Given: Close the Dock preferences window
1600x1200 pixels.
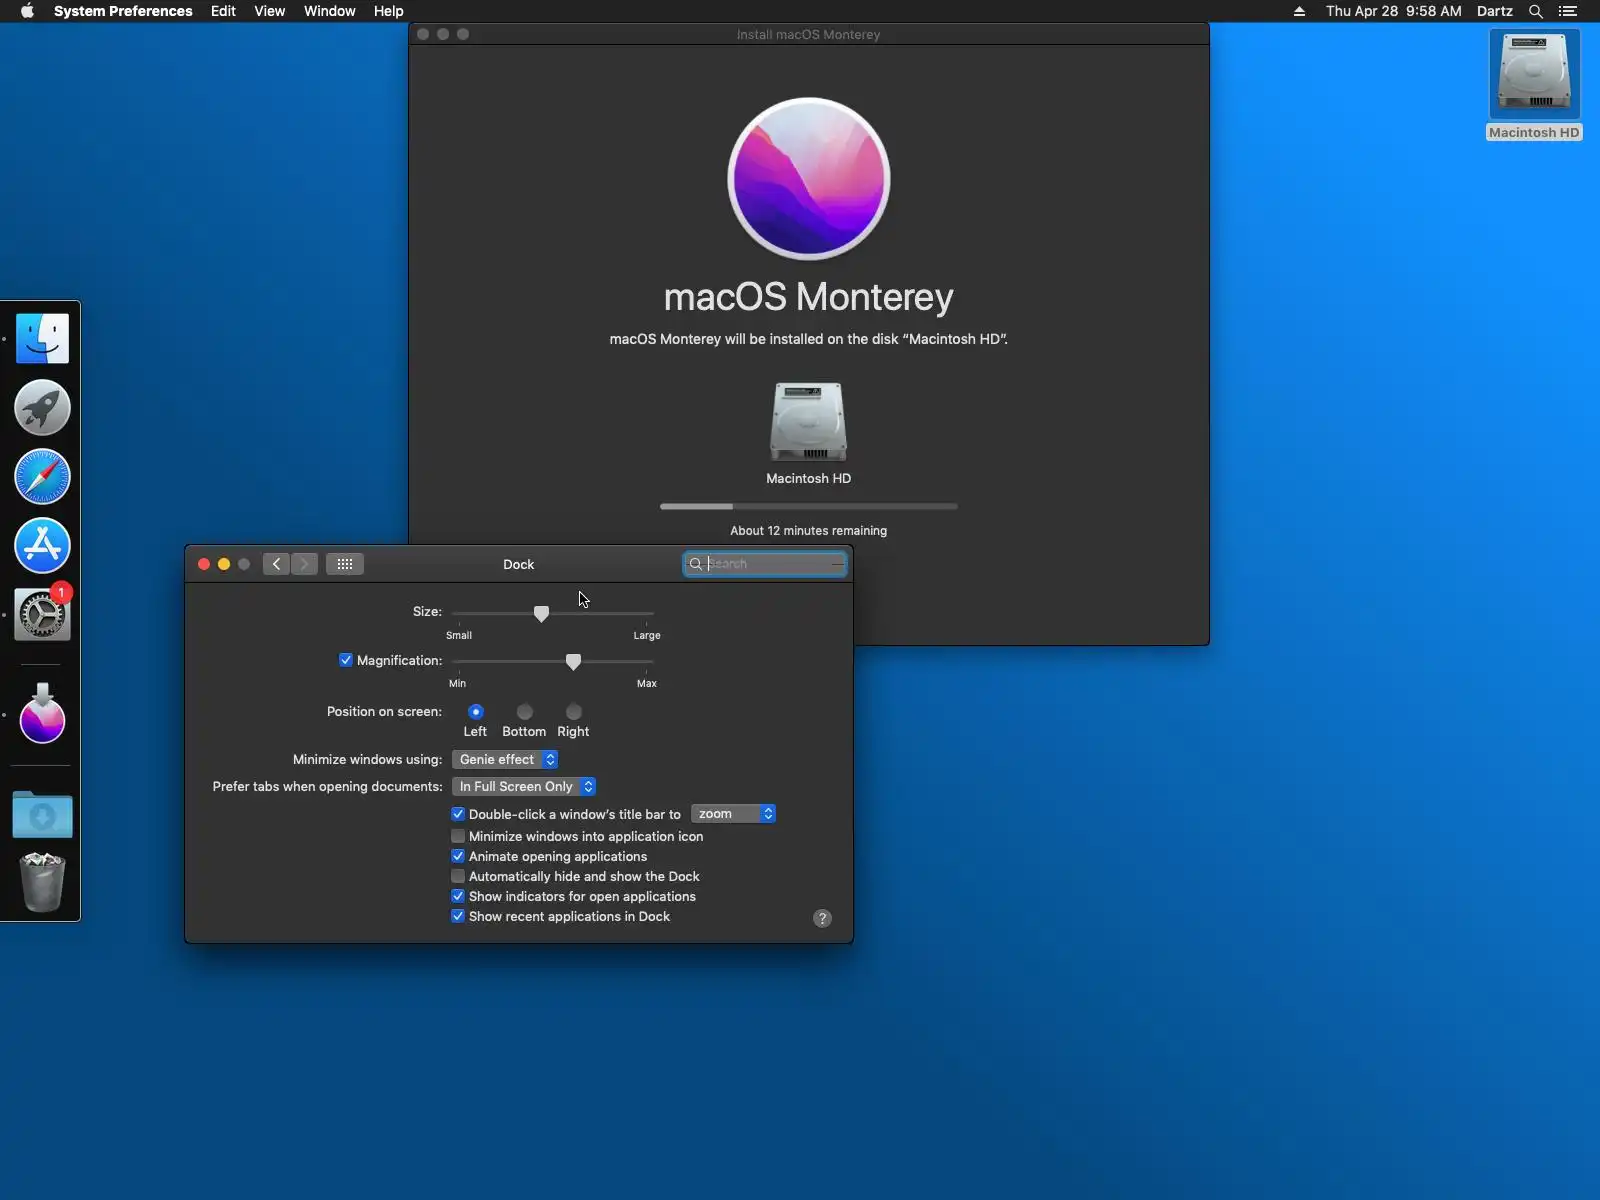Looking at the screenshot, I should [x=204, y=564].
